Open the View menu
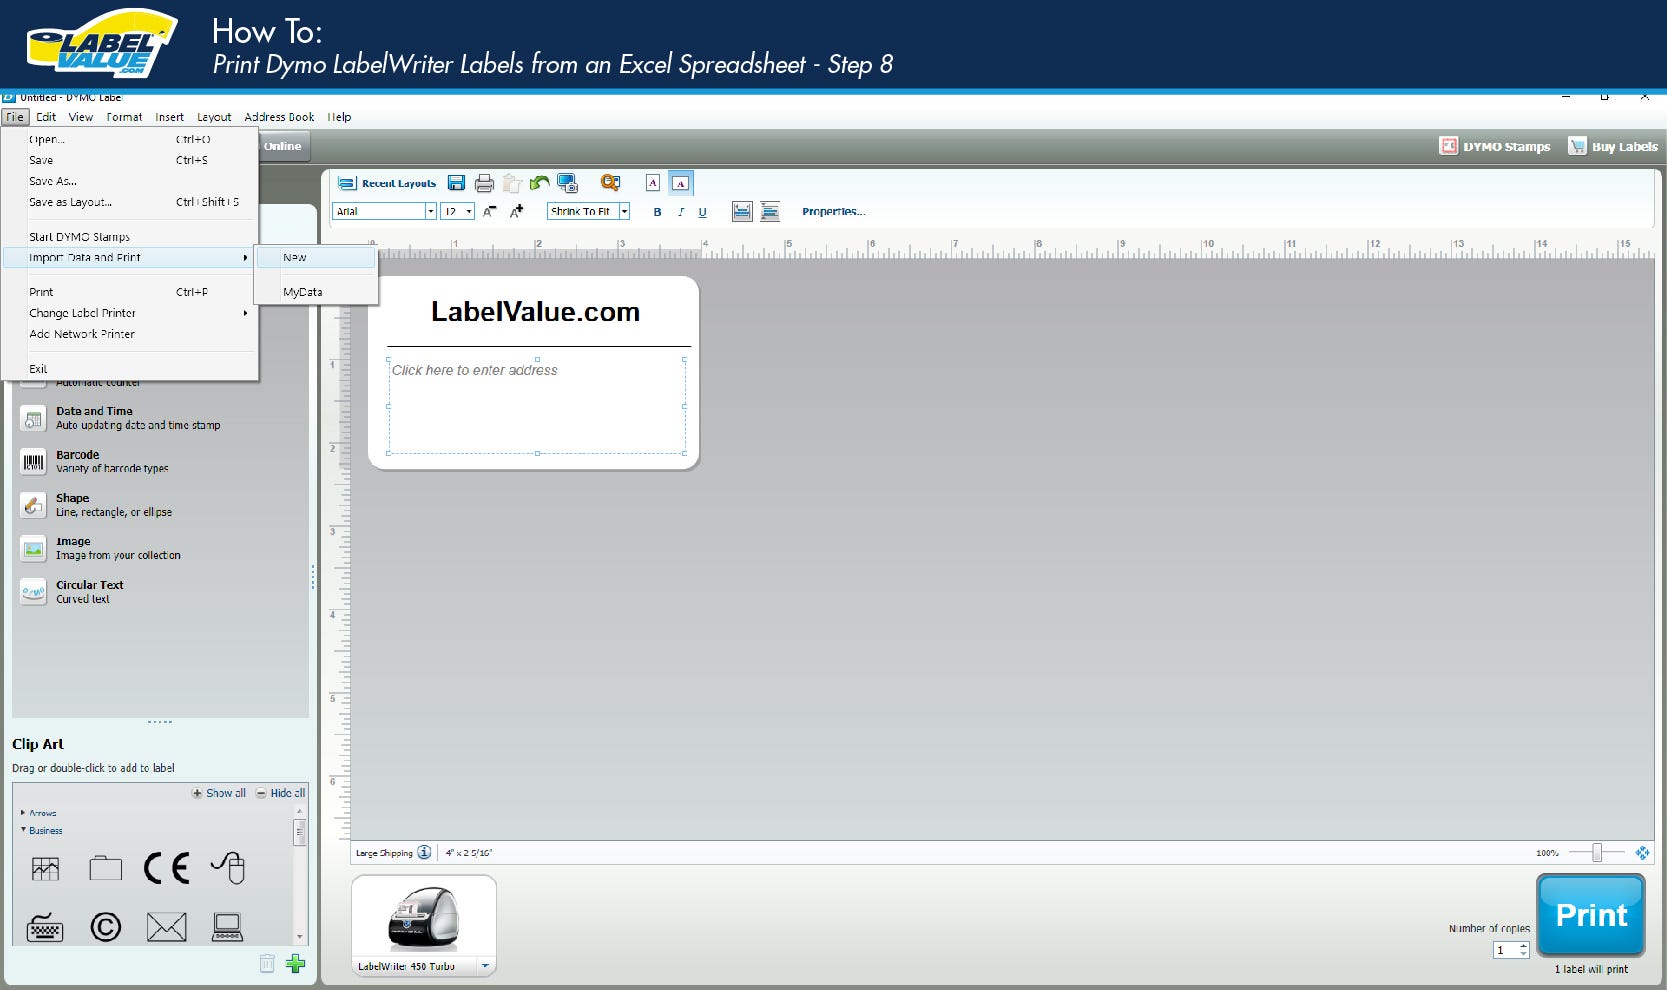Screen dimensions: 1667x990 pos(81,117)
